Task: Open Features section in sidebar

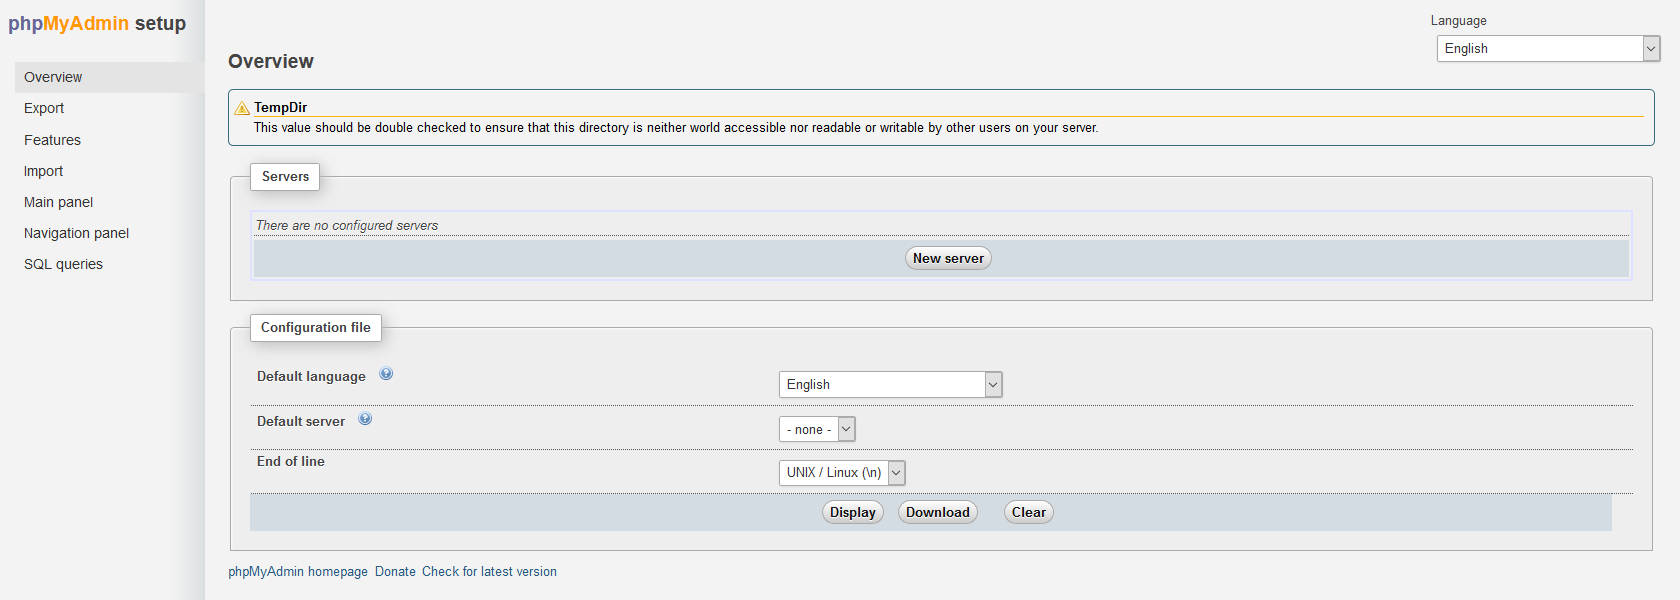Action: click(52, 140)
